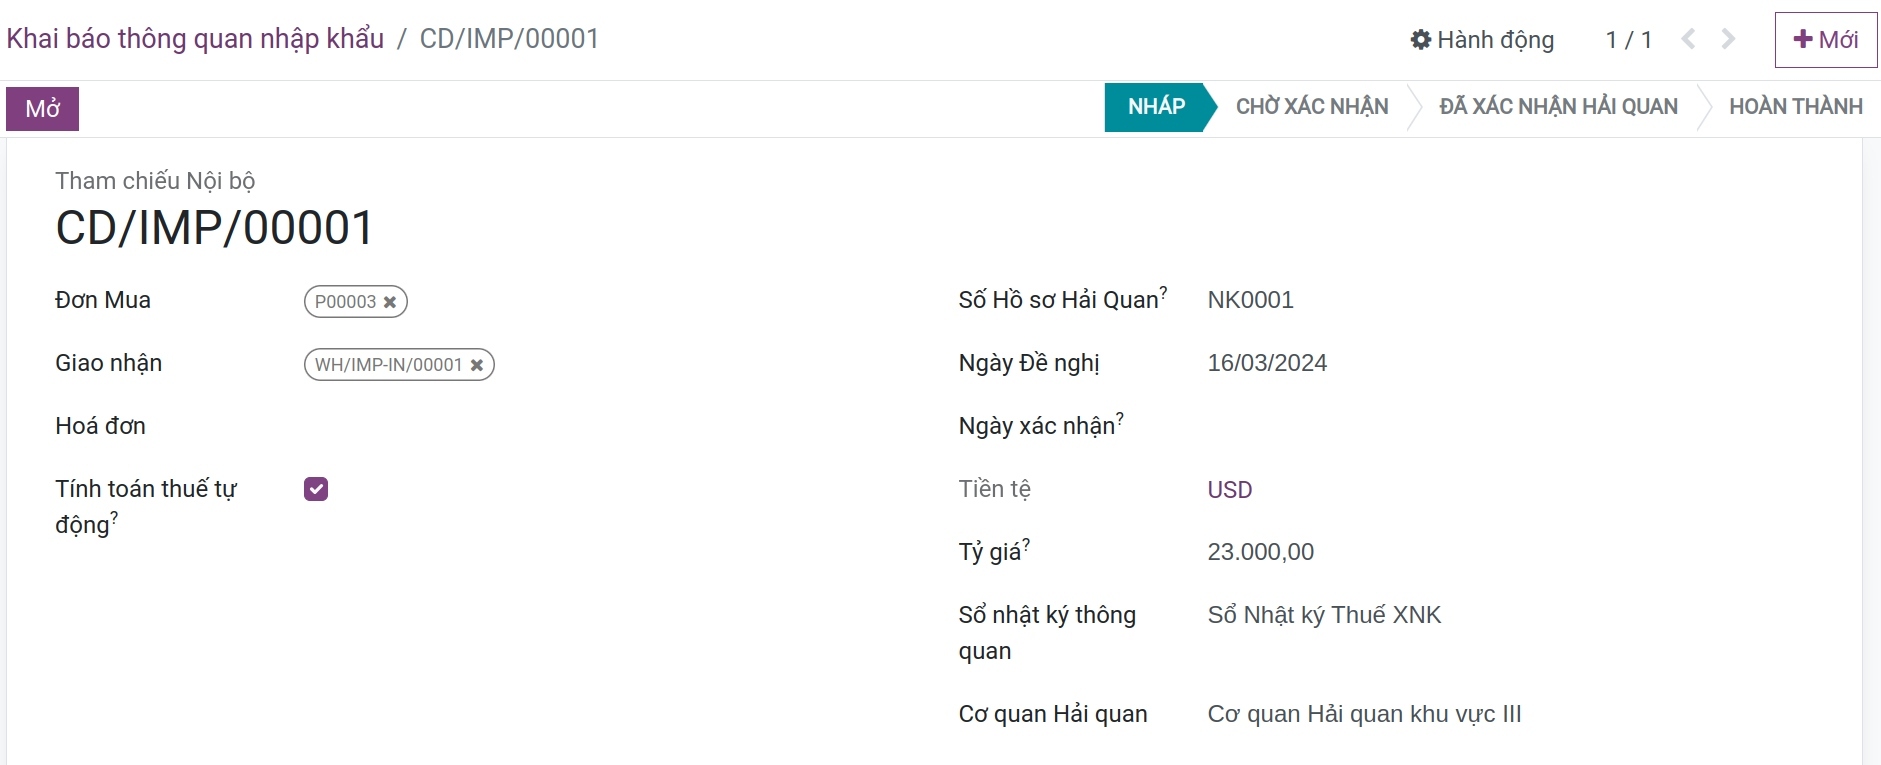Click the 1 / 1 pager counter
Screen dimensions: 1881x765
click(1628, 40)
